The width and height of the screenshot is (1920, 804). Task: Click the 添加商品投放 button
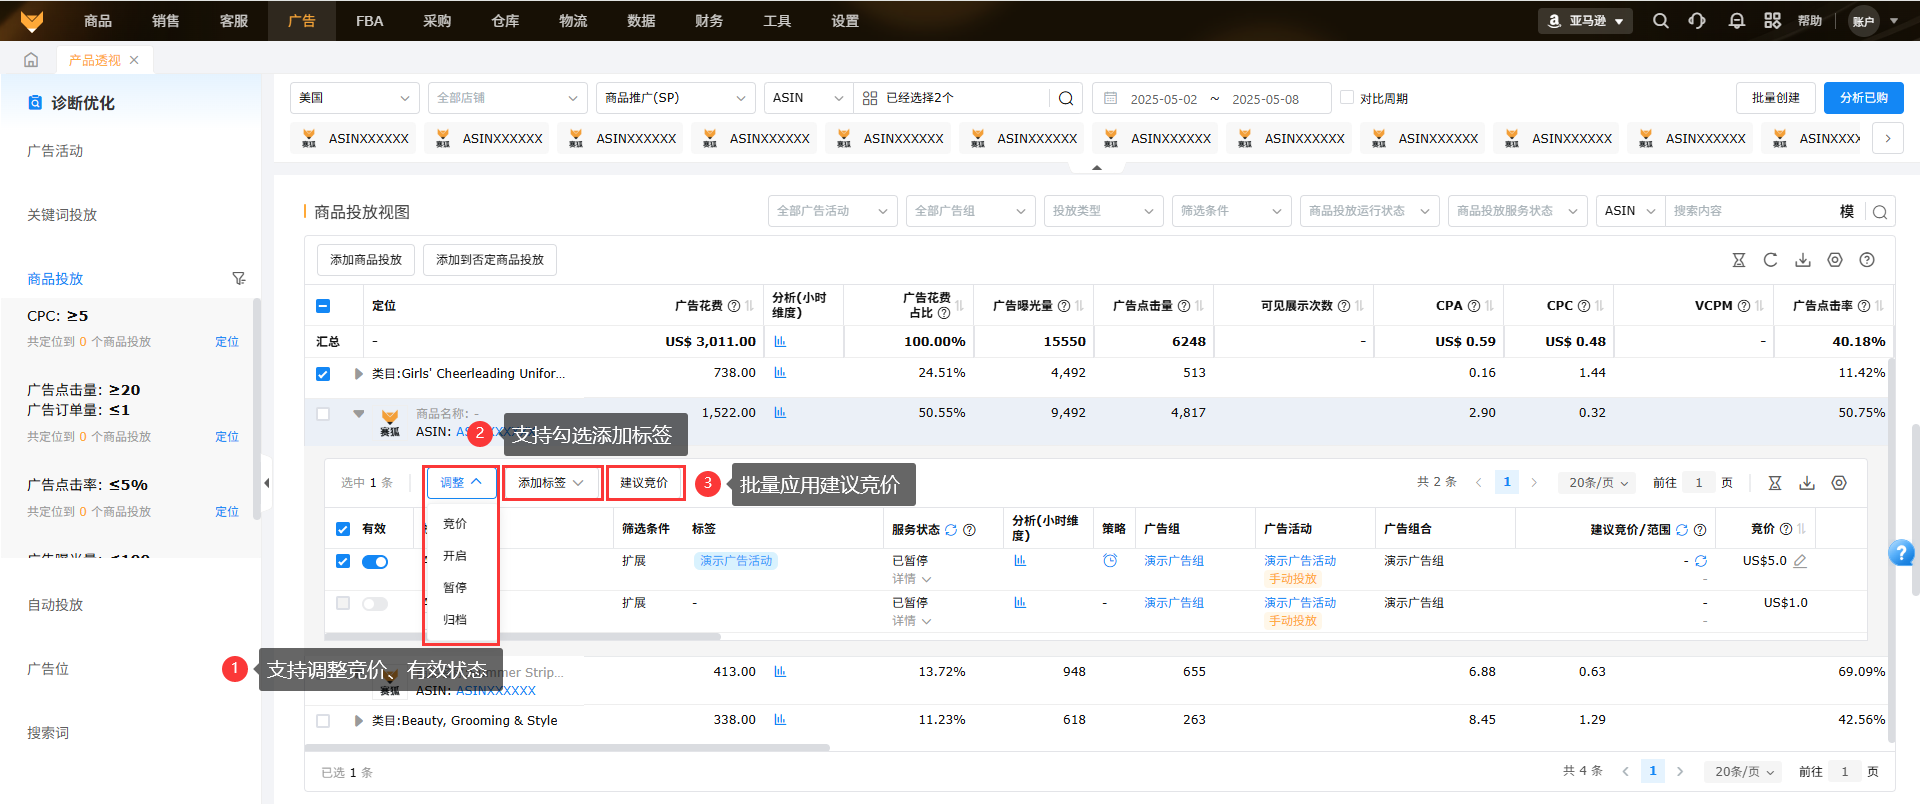(366, 260)
